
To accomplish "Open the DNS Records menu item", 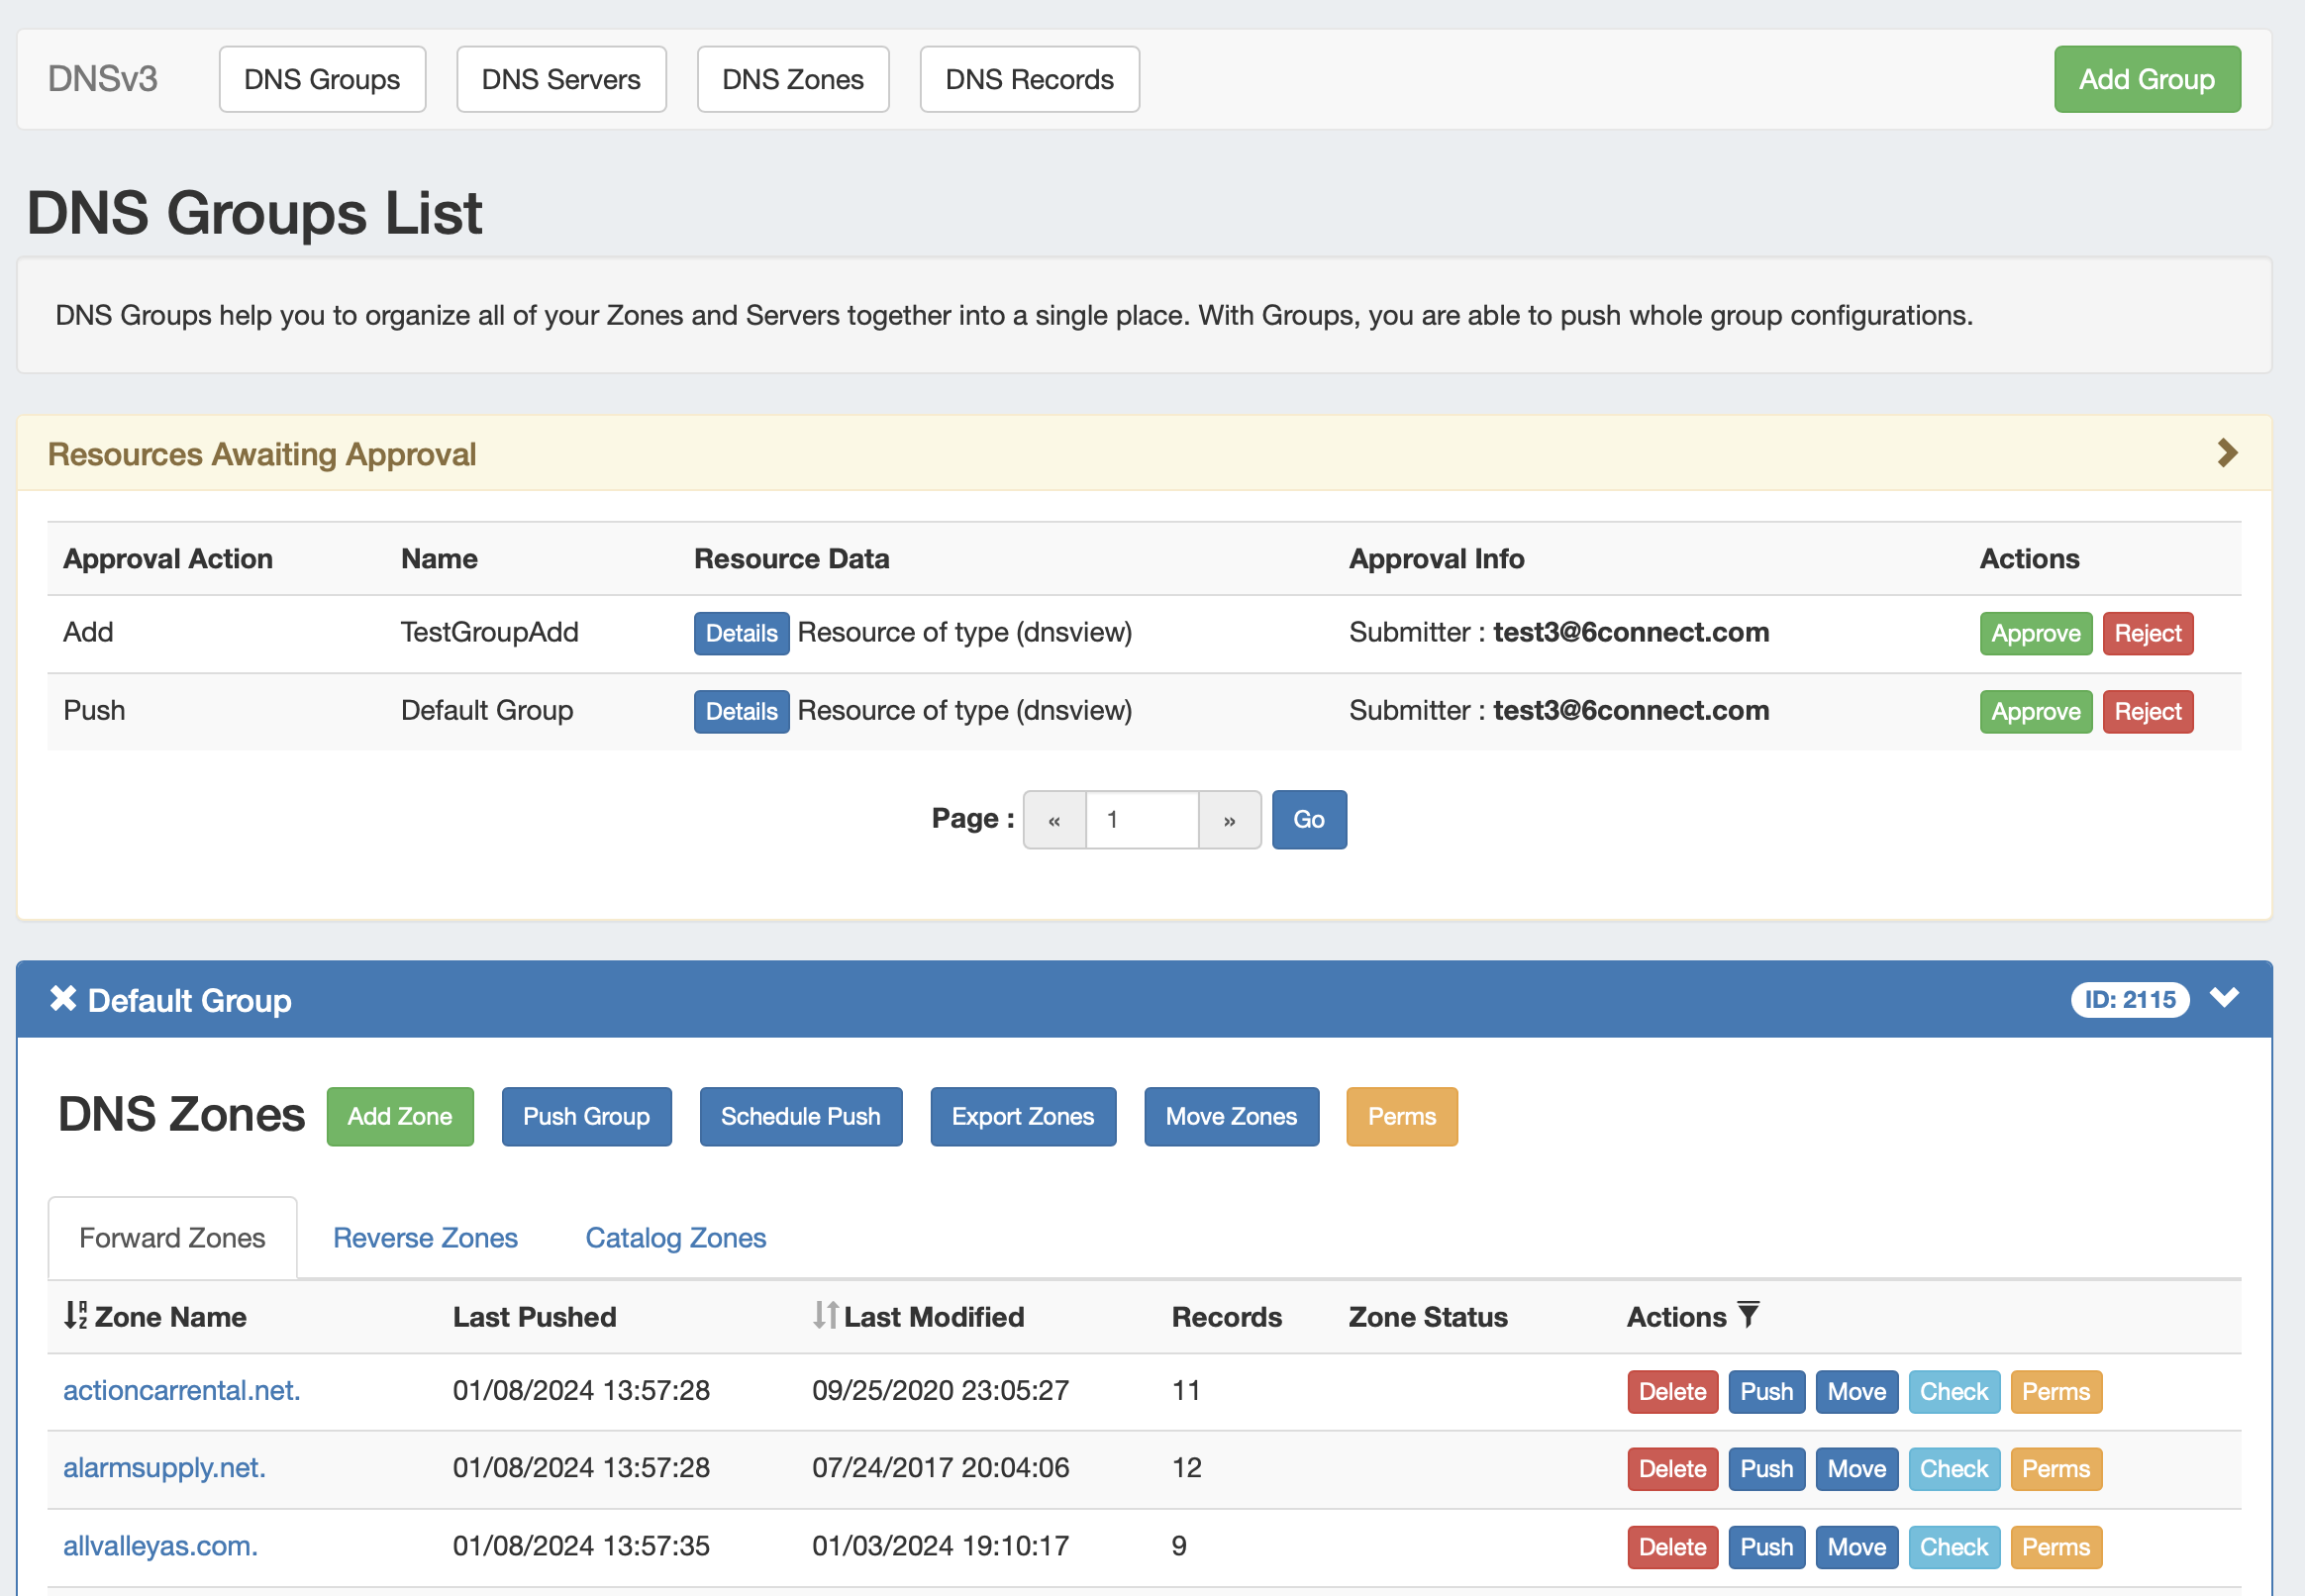I will click(x=1029, y=79).
